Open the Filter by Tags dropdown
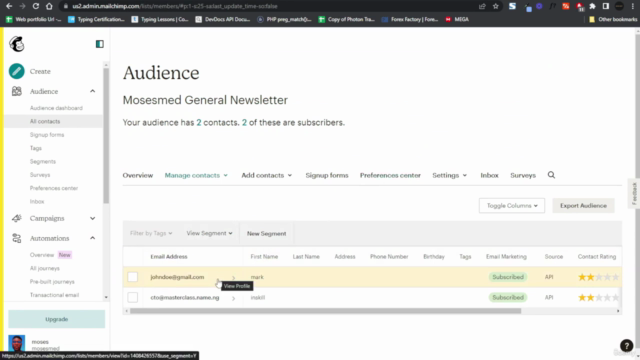This screenshot has height=360, width=640. [151, 233]
